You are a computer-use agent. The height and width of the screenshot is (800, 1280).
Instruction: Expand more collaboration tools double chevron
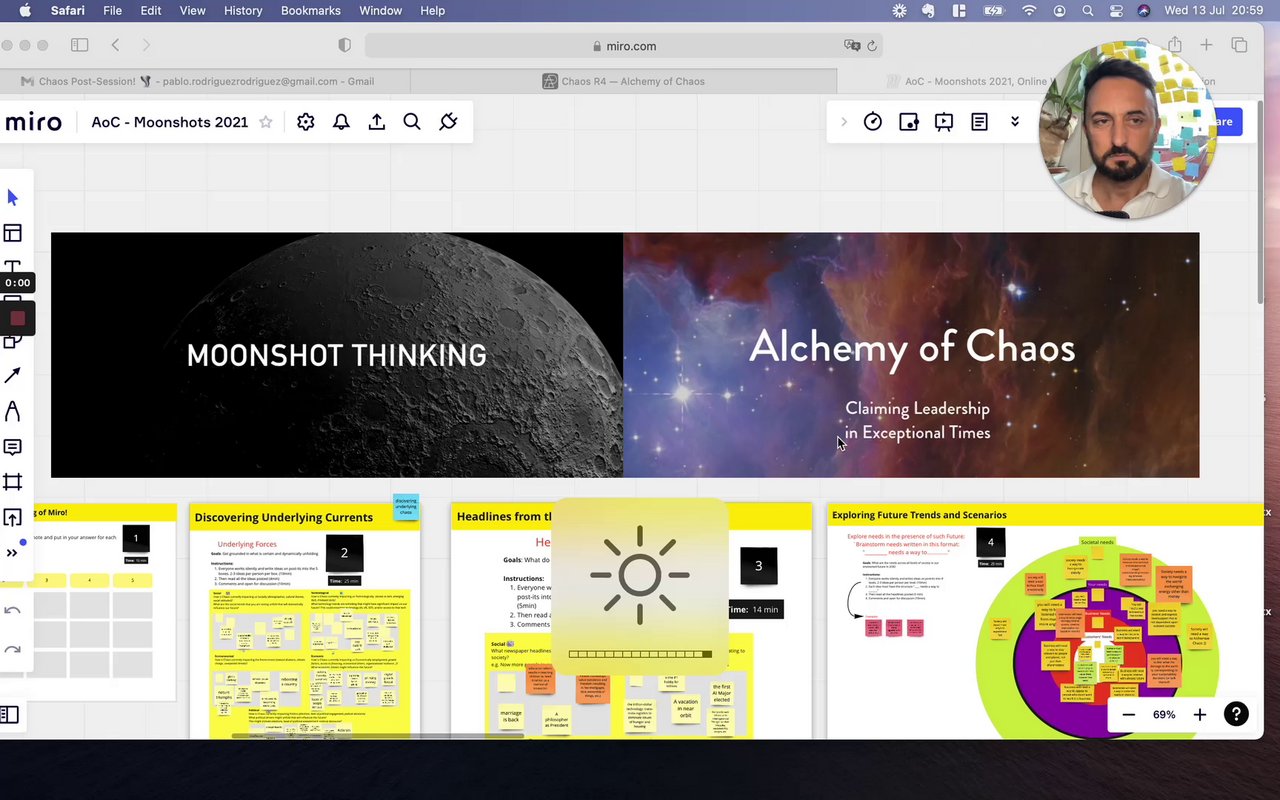pos(1015,122)
